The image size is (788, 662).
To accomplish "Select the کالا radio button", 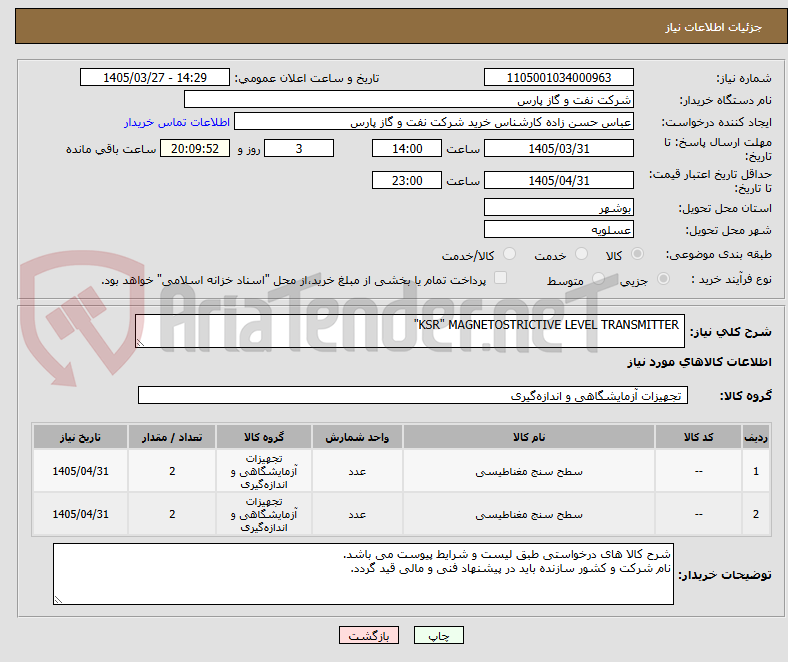I will pyautogui.click(x=637, y=254).
